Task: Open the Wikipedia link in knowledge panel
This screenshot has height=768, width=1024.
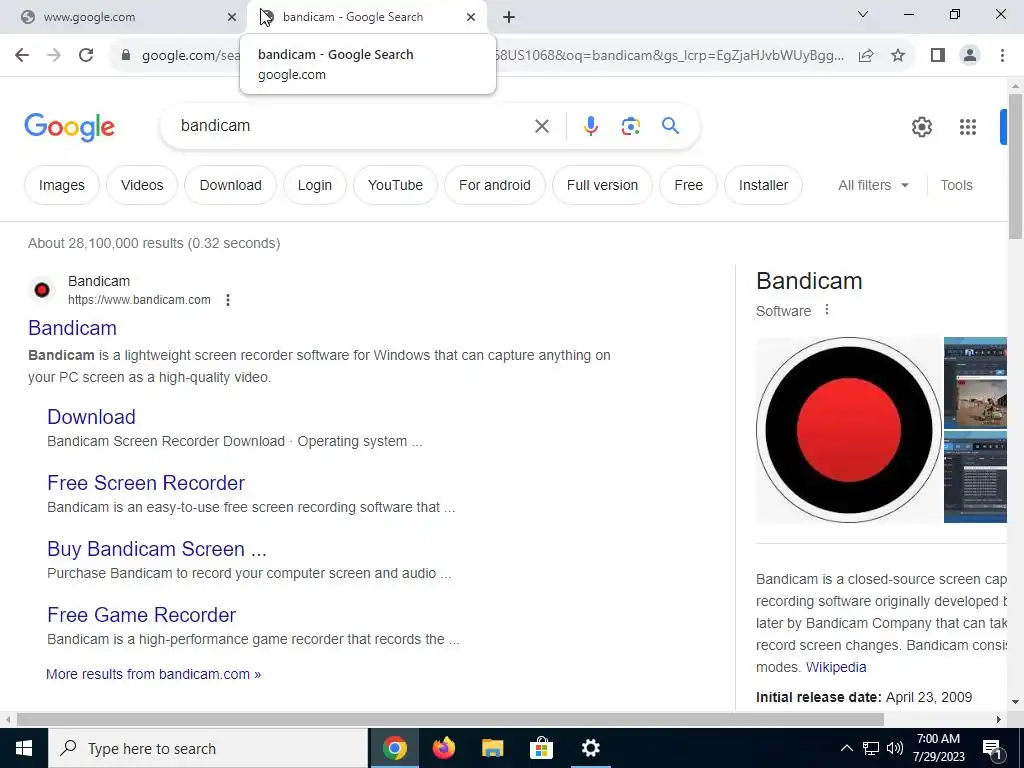Action: tap(836, 667)
